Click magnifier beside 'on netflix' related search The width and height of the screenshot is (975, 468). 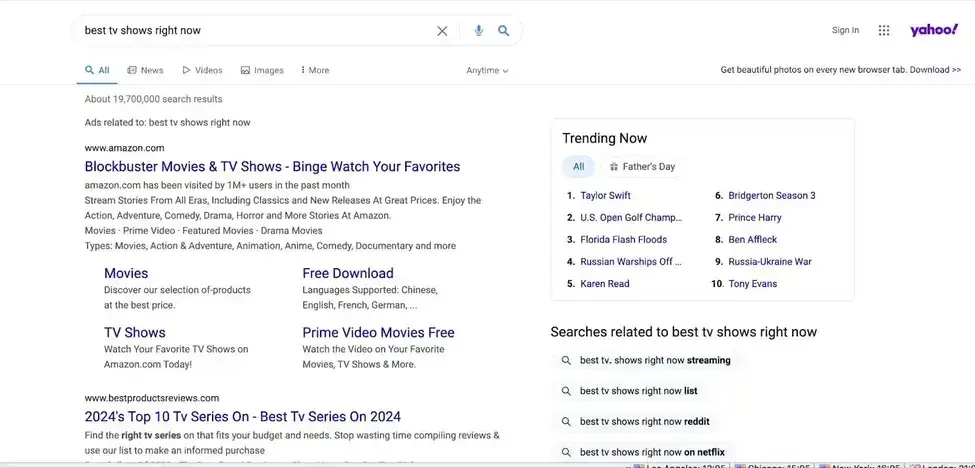point(566,452)
